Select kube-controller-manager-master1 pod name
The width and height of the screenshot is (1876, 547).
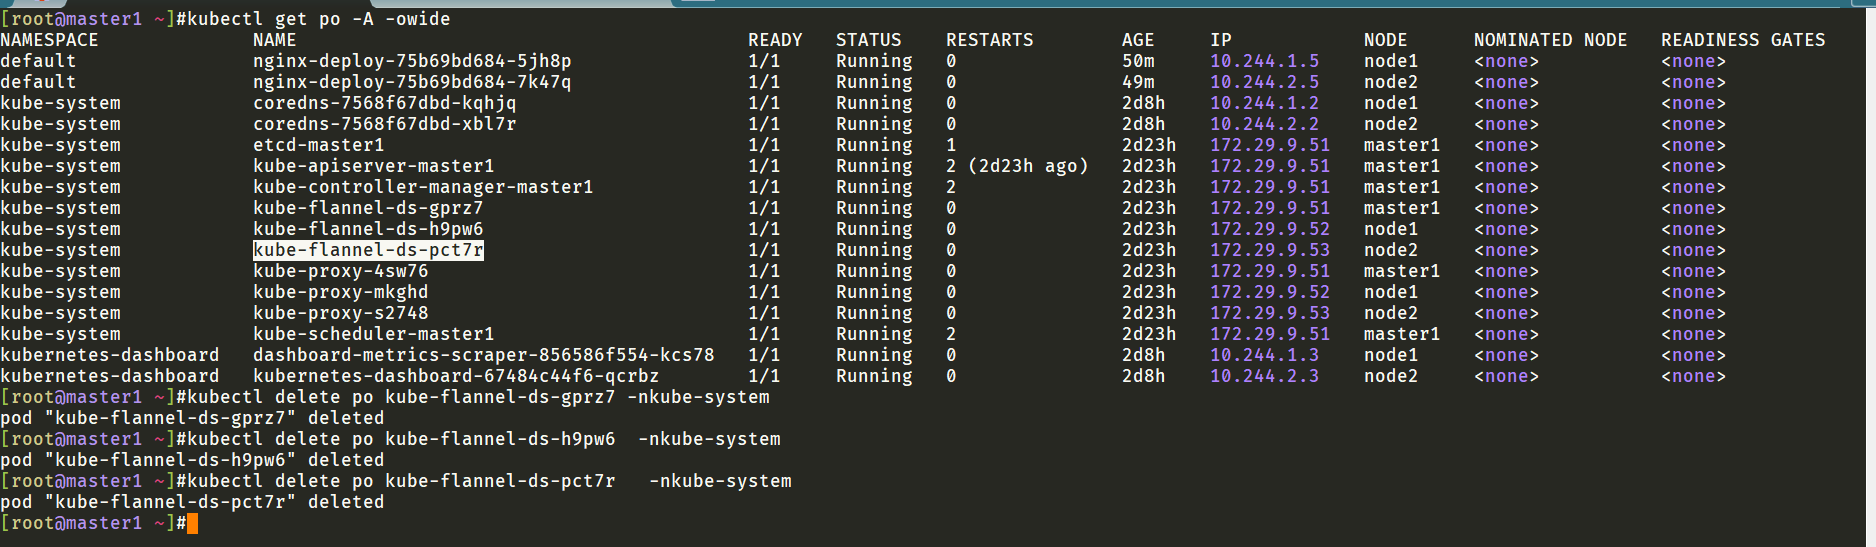[423, 187]
